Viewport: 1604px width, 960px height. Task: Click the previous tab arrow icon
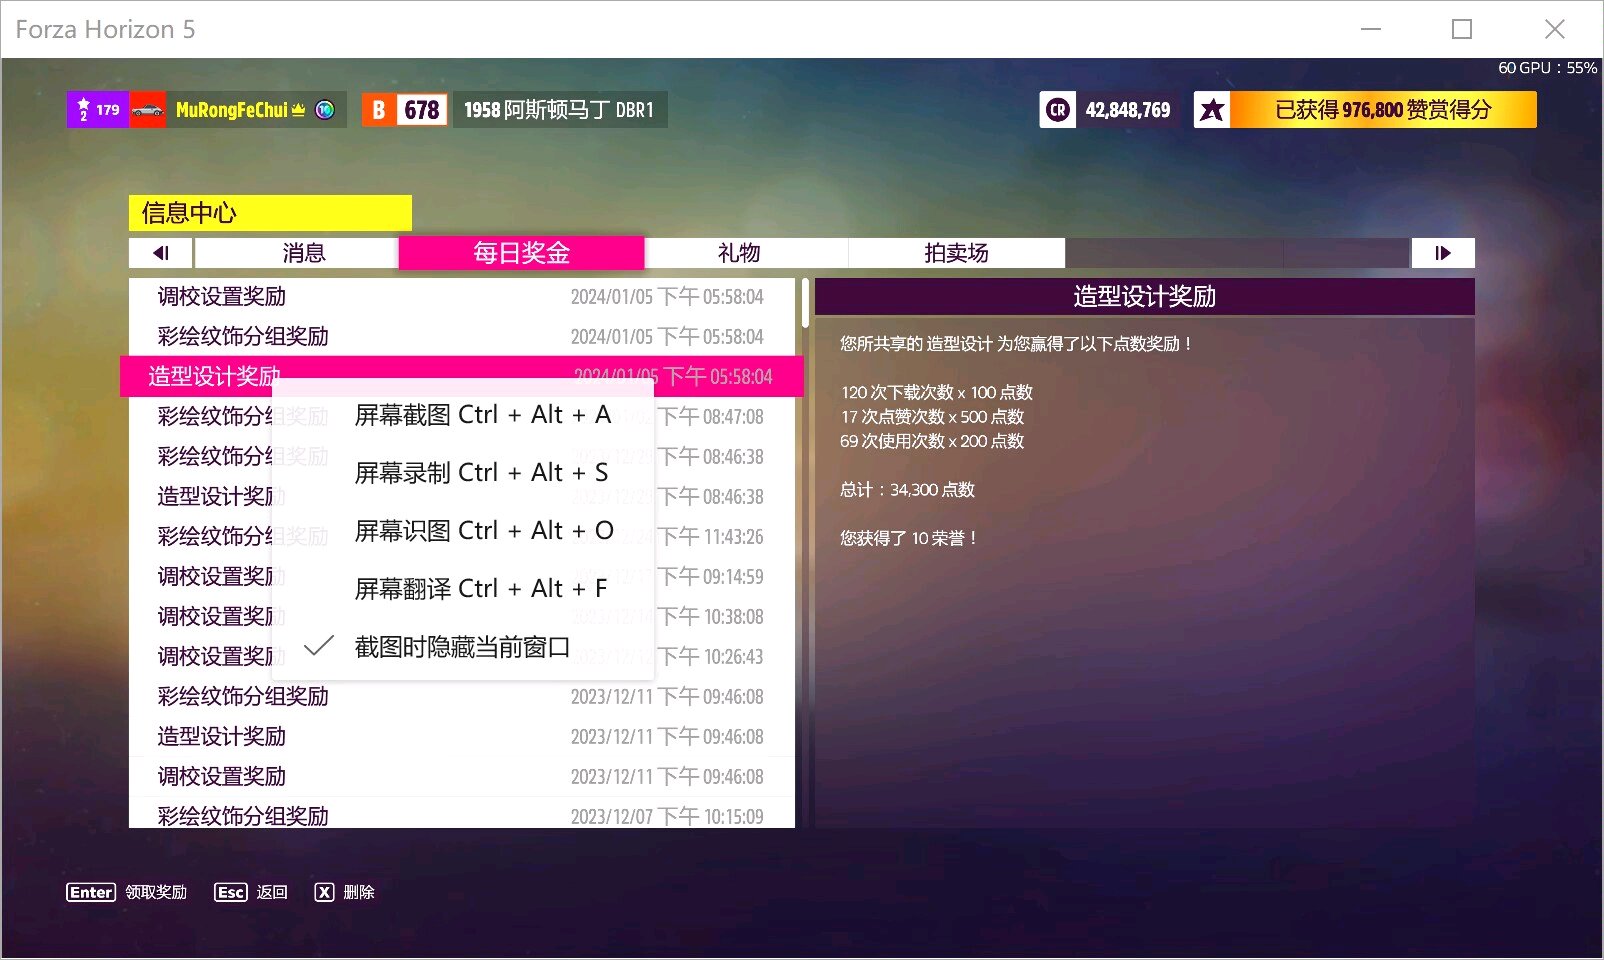pyautogui.click(x=161, y=253)
